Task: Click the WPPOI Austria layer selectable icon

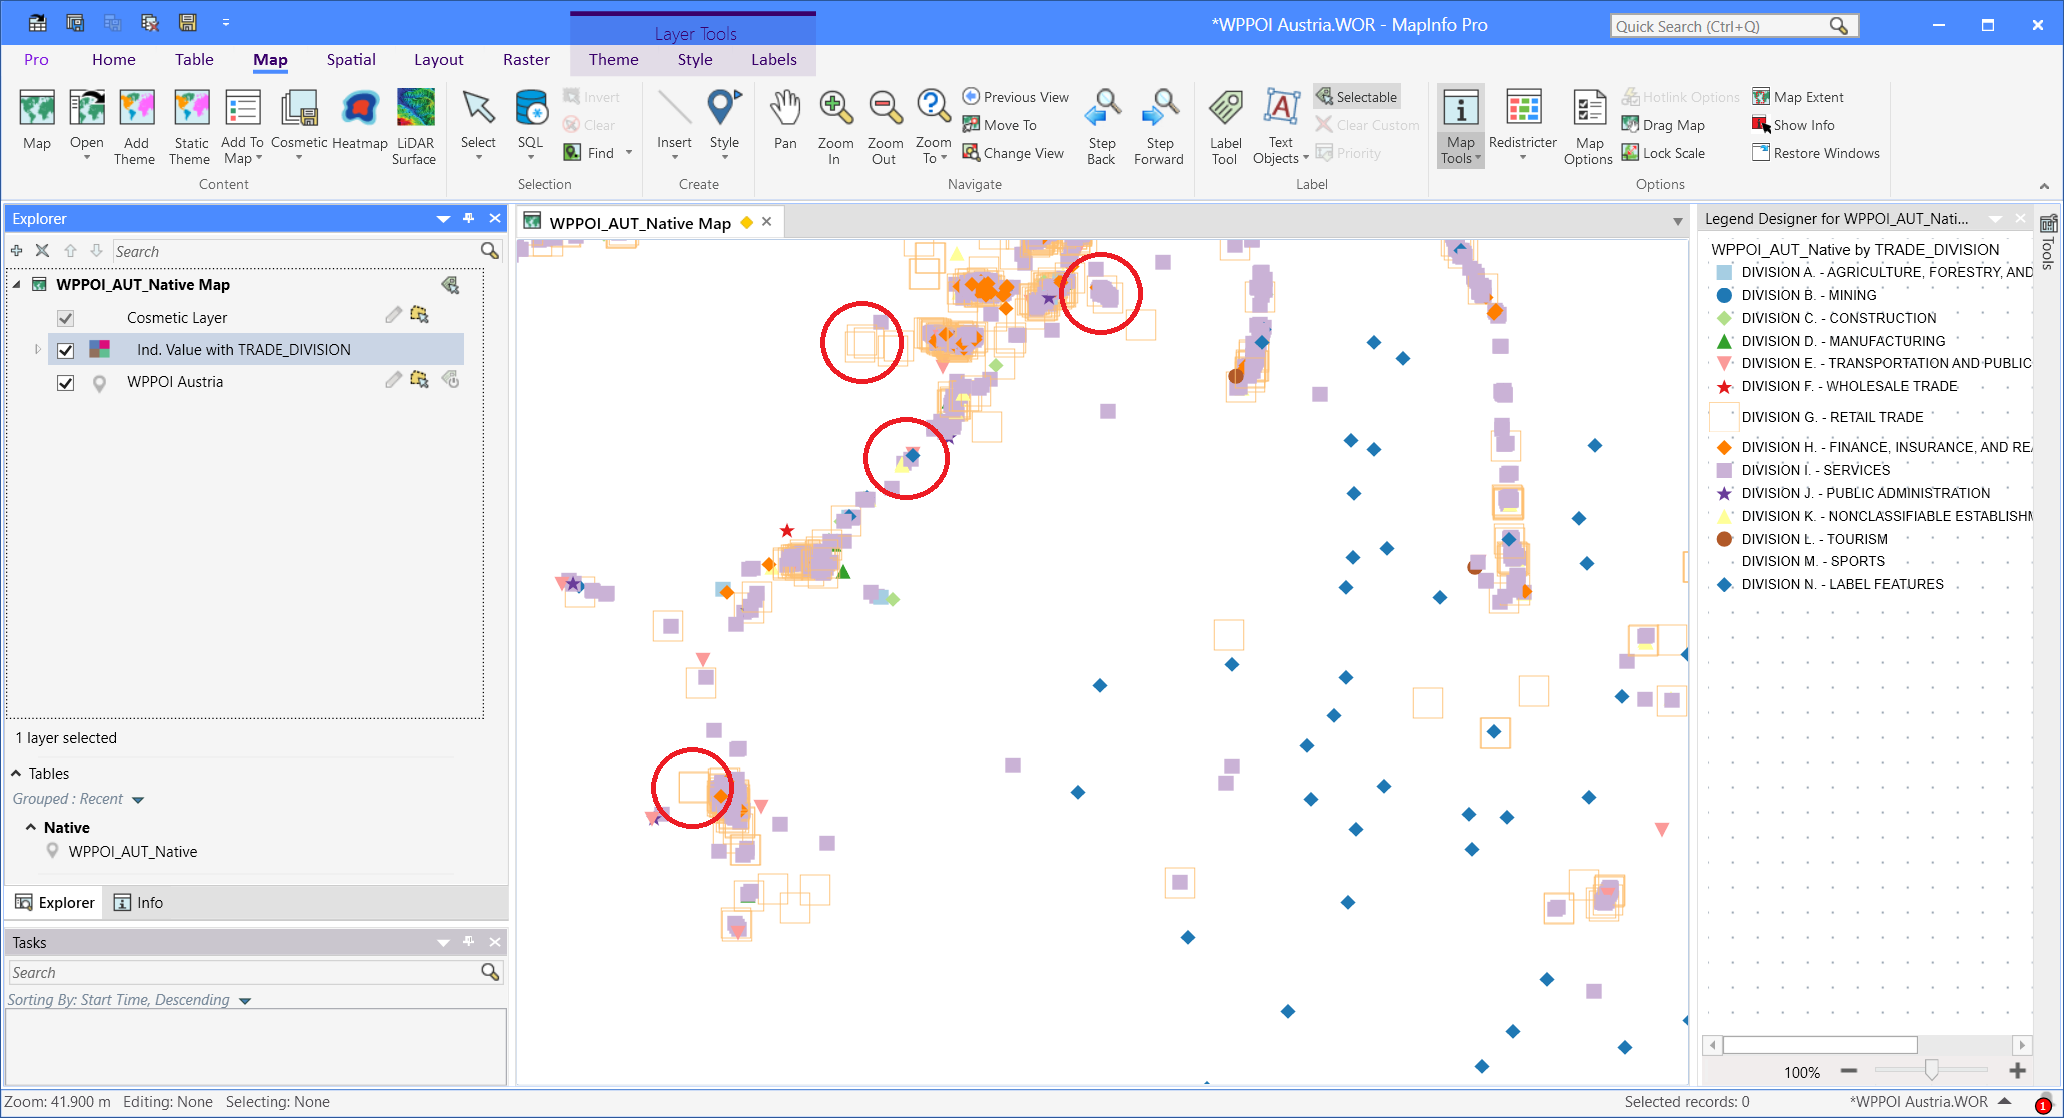Action: (x=420, y=380)
